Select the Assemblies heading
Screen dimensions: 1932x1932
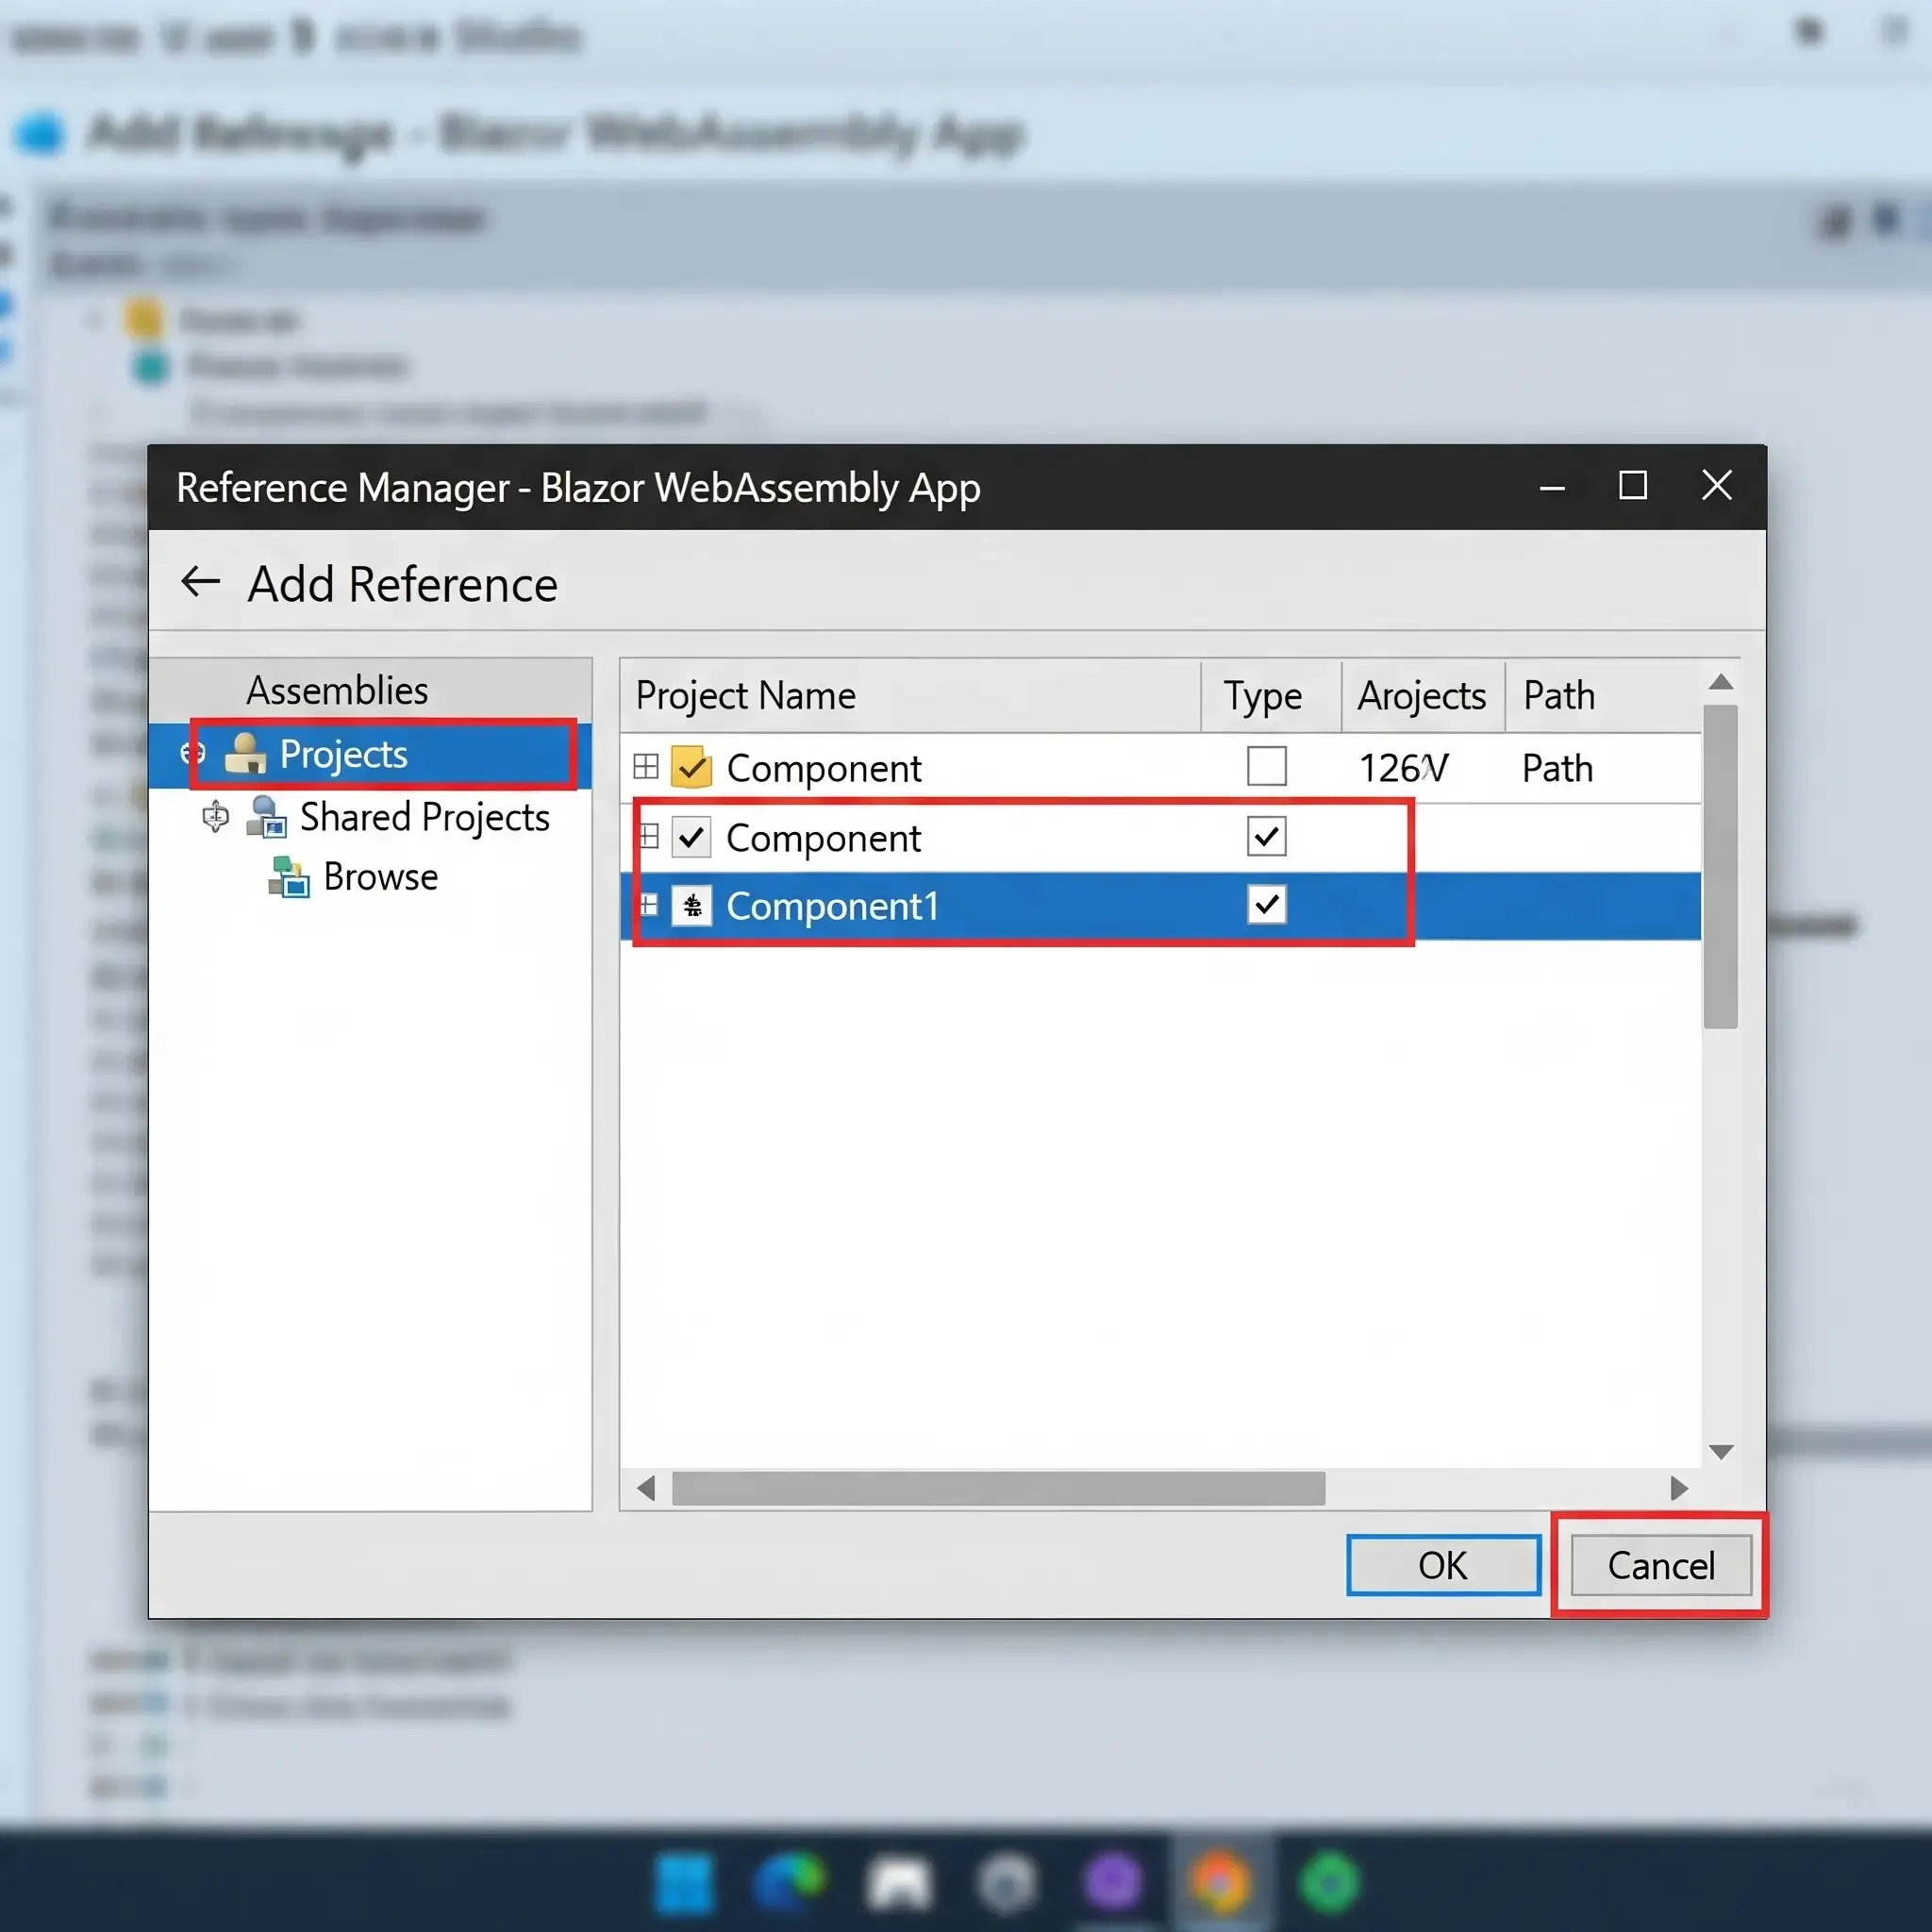(x=337, y=691)
